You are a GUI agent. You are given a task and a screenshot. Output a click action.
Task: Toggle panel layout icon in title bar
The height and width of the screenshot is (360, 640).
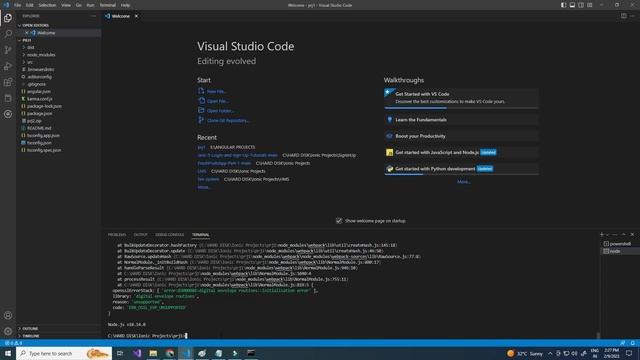click(x=572, y=5)
